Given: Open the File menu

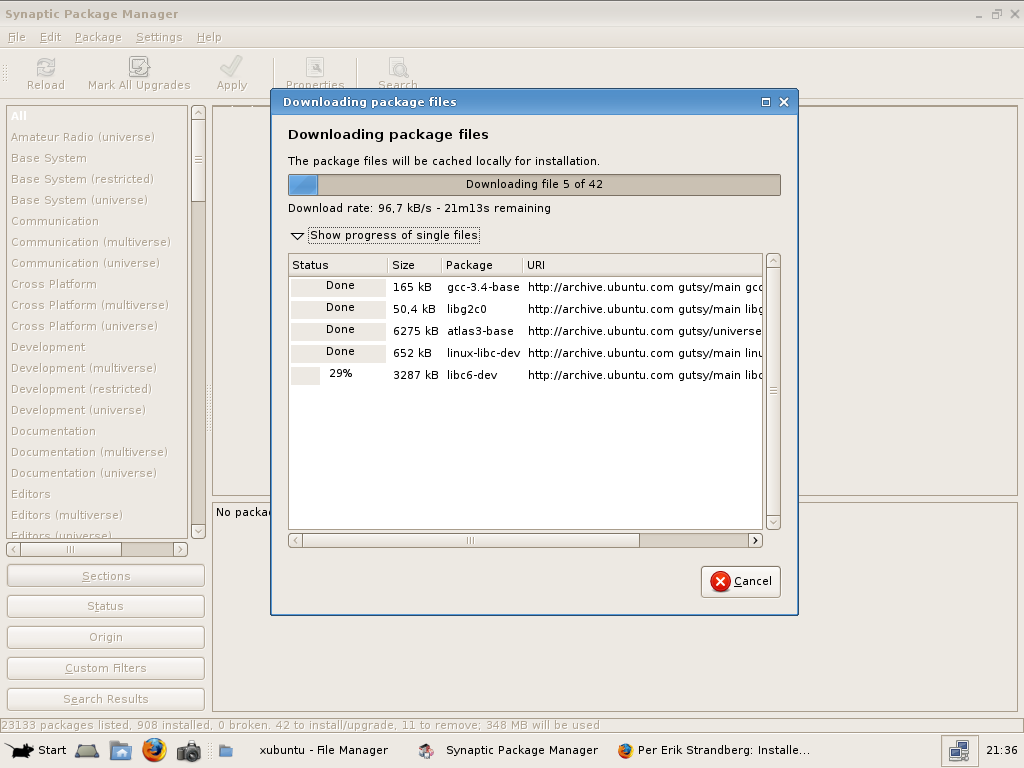Looking at the screenshot, I should (x=17, y=37).
